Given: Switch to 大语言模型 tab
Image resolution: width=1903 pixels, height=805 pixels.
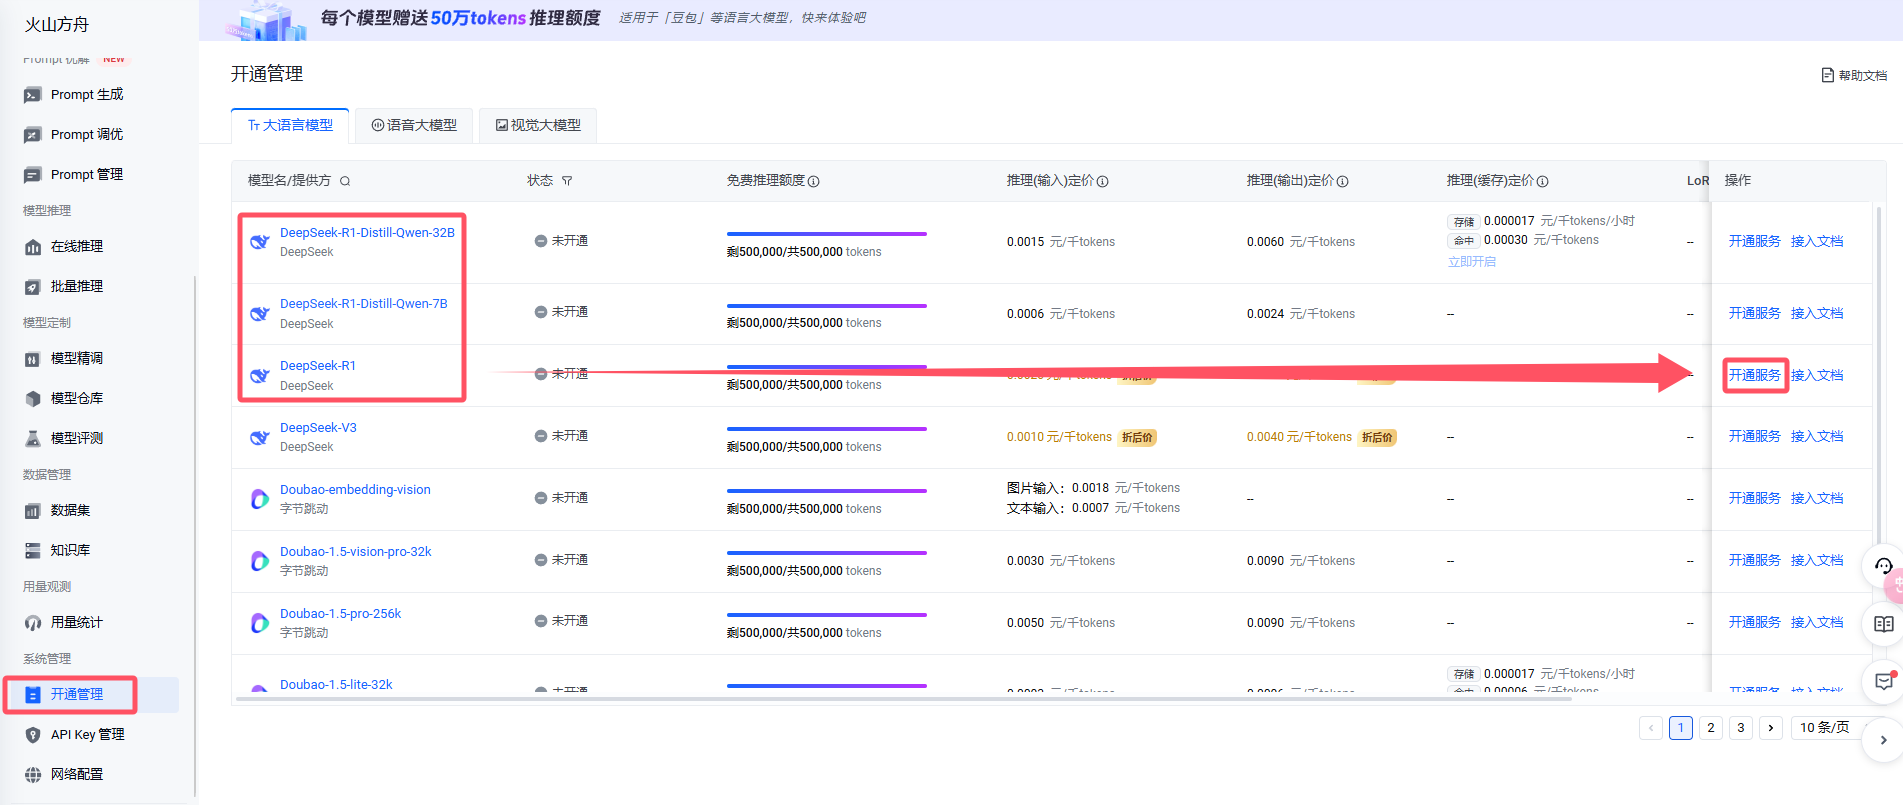Looking at the screenshot, I should point(290,125).
